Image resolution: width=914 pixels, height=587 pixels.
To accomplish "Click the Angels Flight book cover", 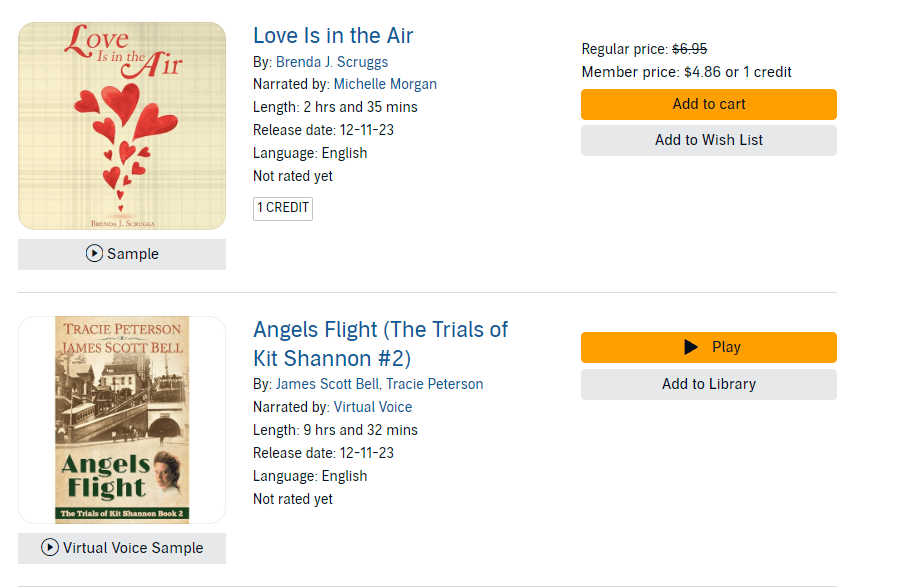I will click(x=122, y=420).
